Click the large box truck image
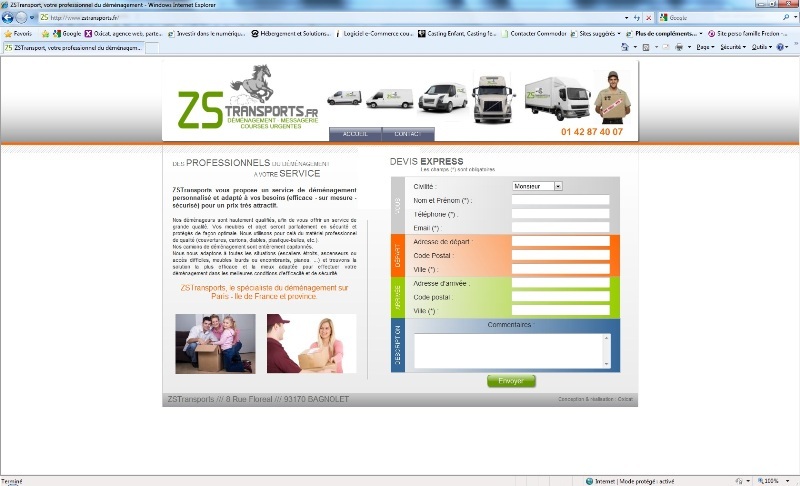800x486 pixels. tap(557, 98)
